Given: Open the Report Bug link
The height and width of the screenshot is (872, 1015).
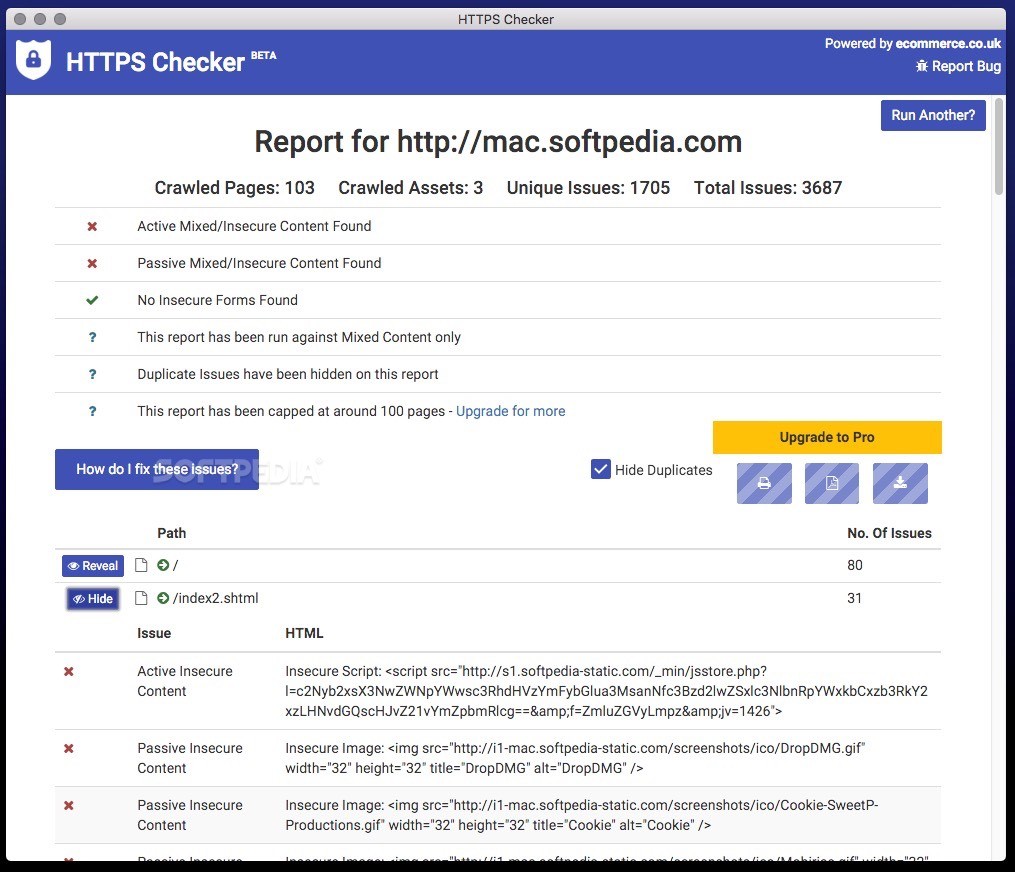Looking at the screenshot, I should tap(958, 66).
